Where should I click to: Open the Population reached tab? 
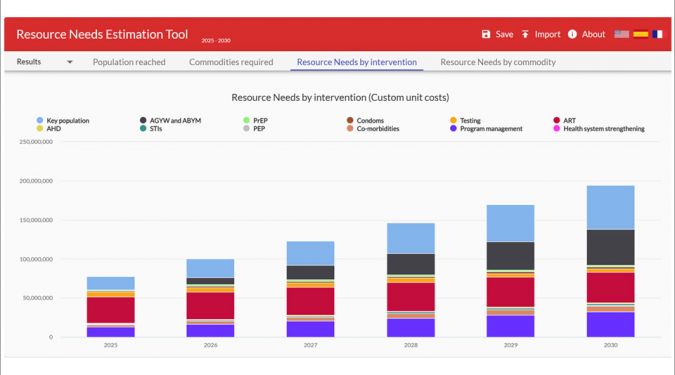(129, 62)
